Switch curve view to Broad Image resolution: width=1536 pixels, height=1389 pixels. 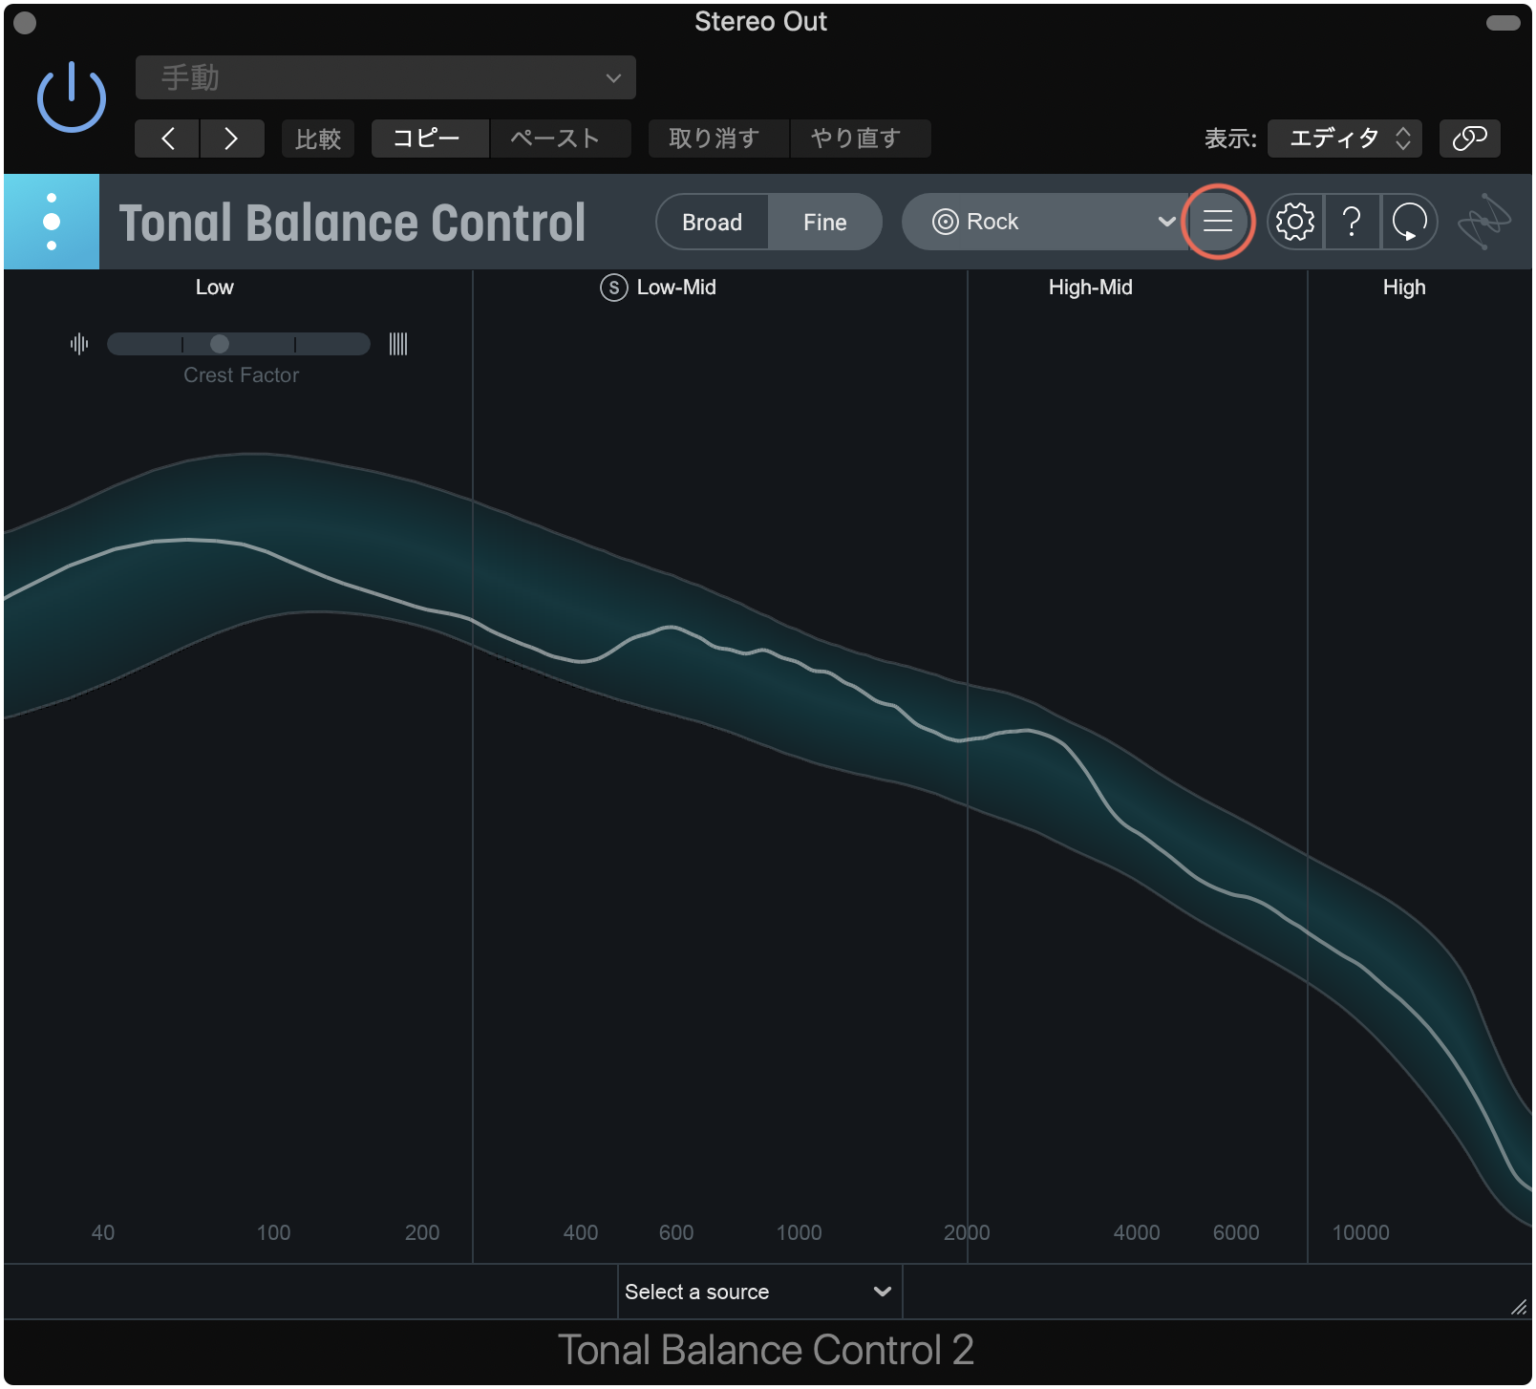[712, 222]
